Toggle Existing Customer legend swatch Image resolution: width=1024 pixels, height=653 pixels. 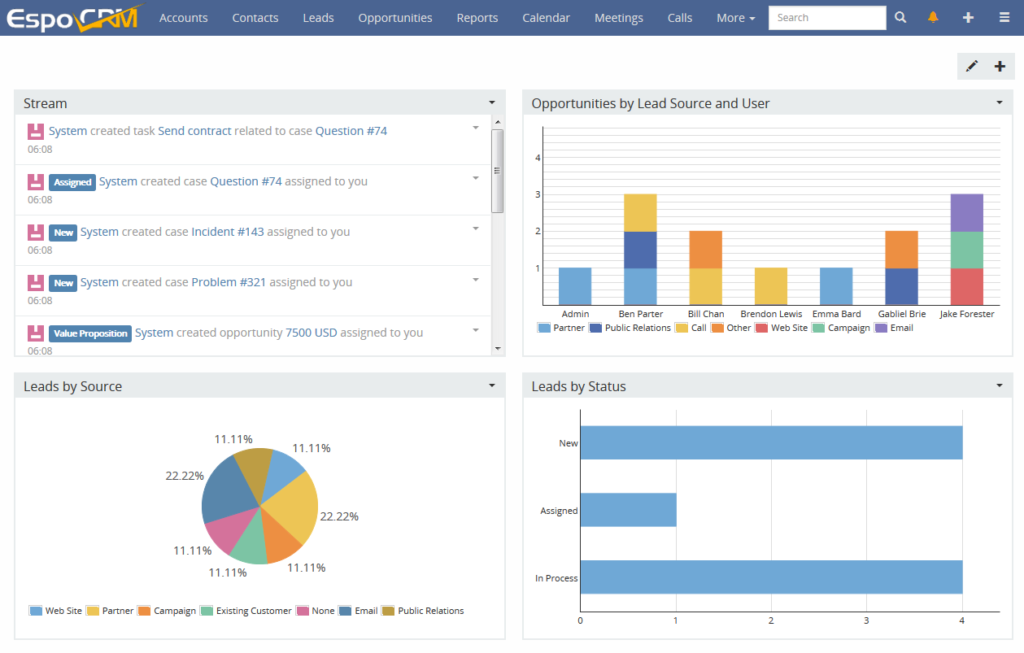[x=207, y=611]
